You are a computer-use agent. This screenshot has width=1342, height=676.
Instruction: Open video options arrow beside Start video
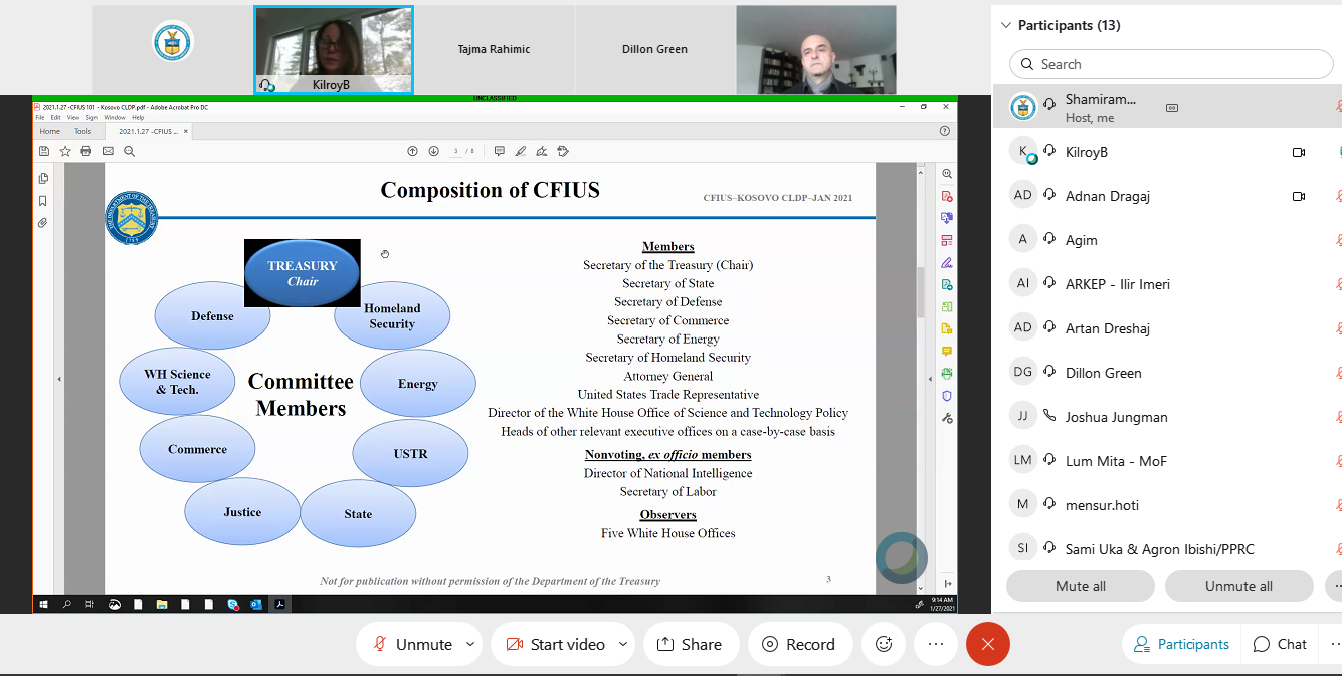pyautogui.click(x=623, y=645)
